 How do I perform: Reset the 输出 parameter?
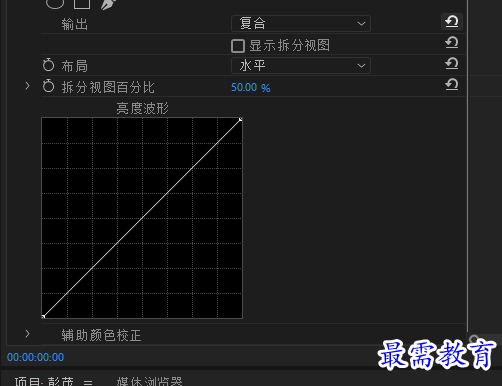click(452, 22)
